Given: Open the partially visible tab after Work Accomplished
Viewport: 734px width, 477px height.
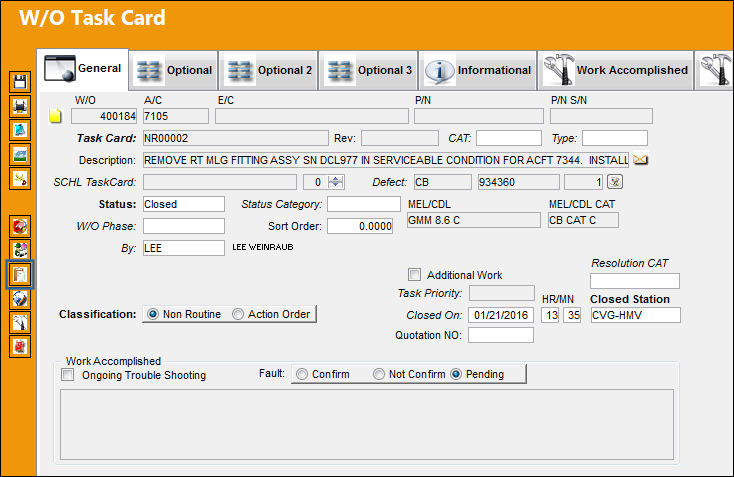Looking at the screenshot, I should coord(715,70).
